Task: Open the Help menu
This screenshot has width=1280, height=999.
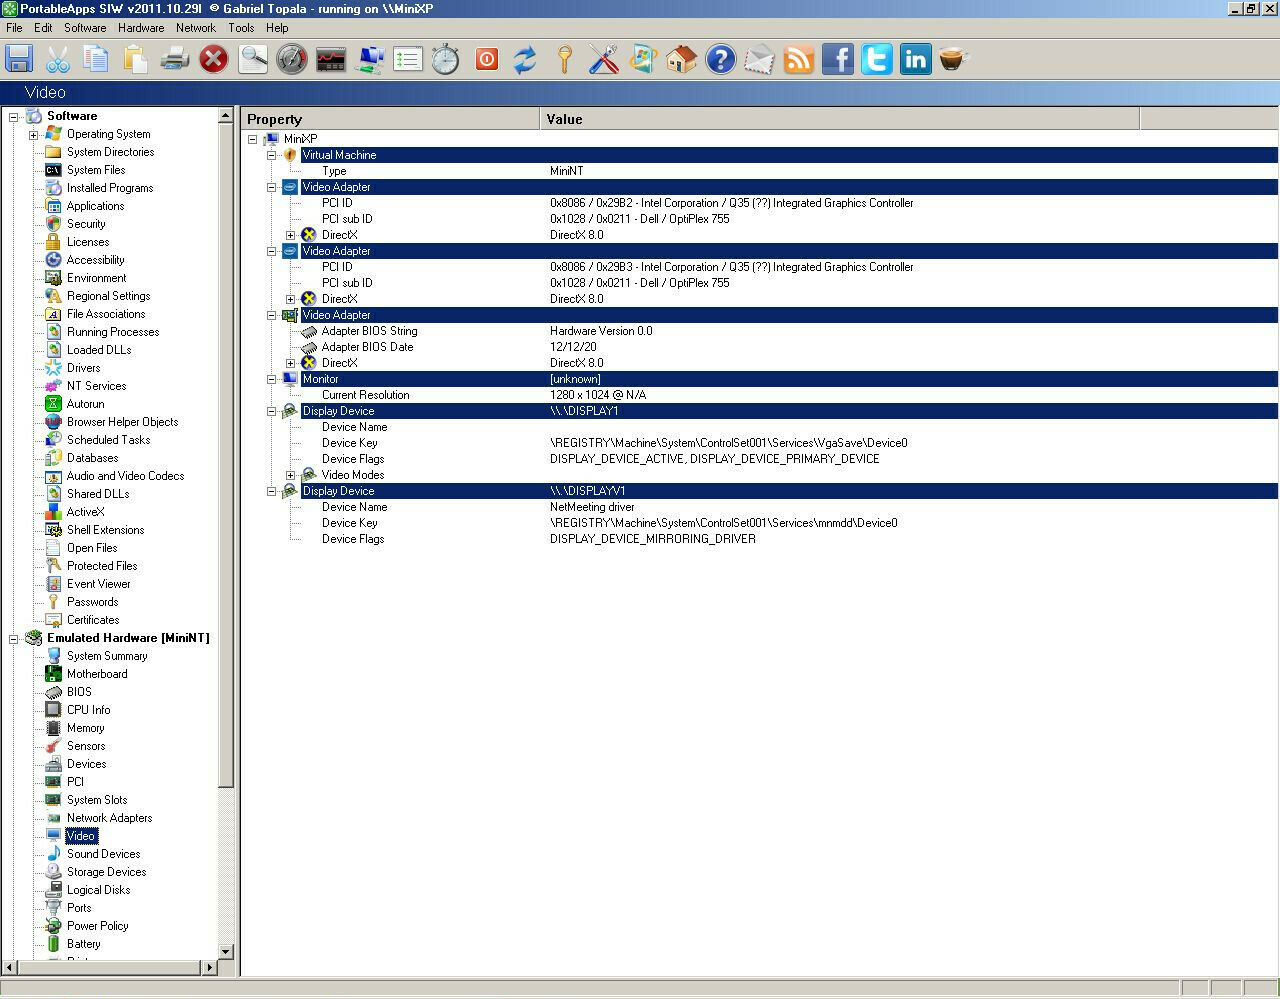Action: 277,28
